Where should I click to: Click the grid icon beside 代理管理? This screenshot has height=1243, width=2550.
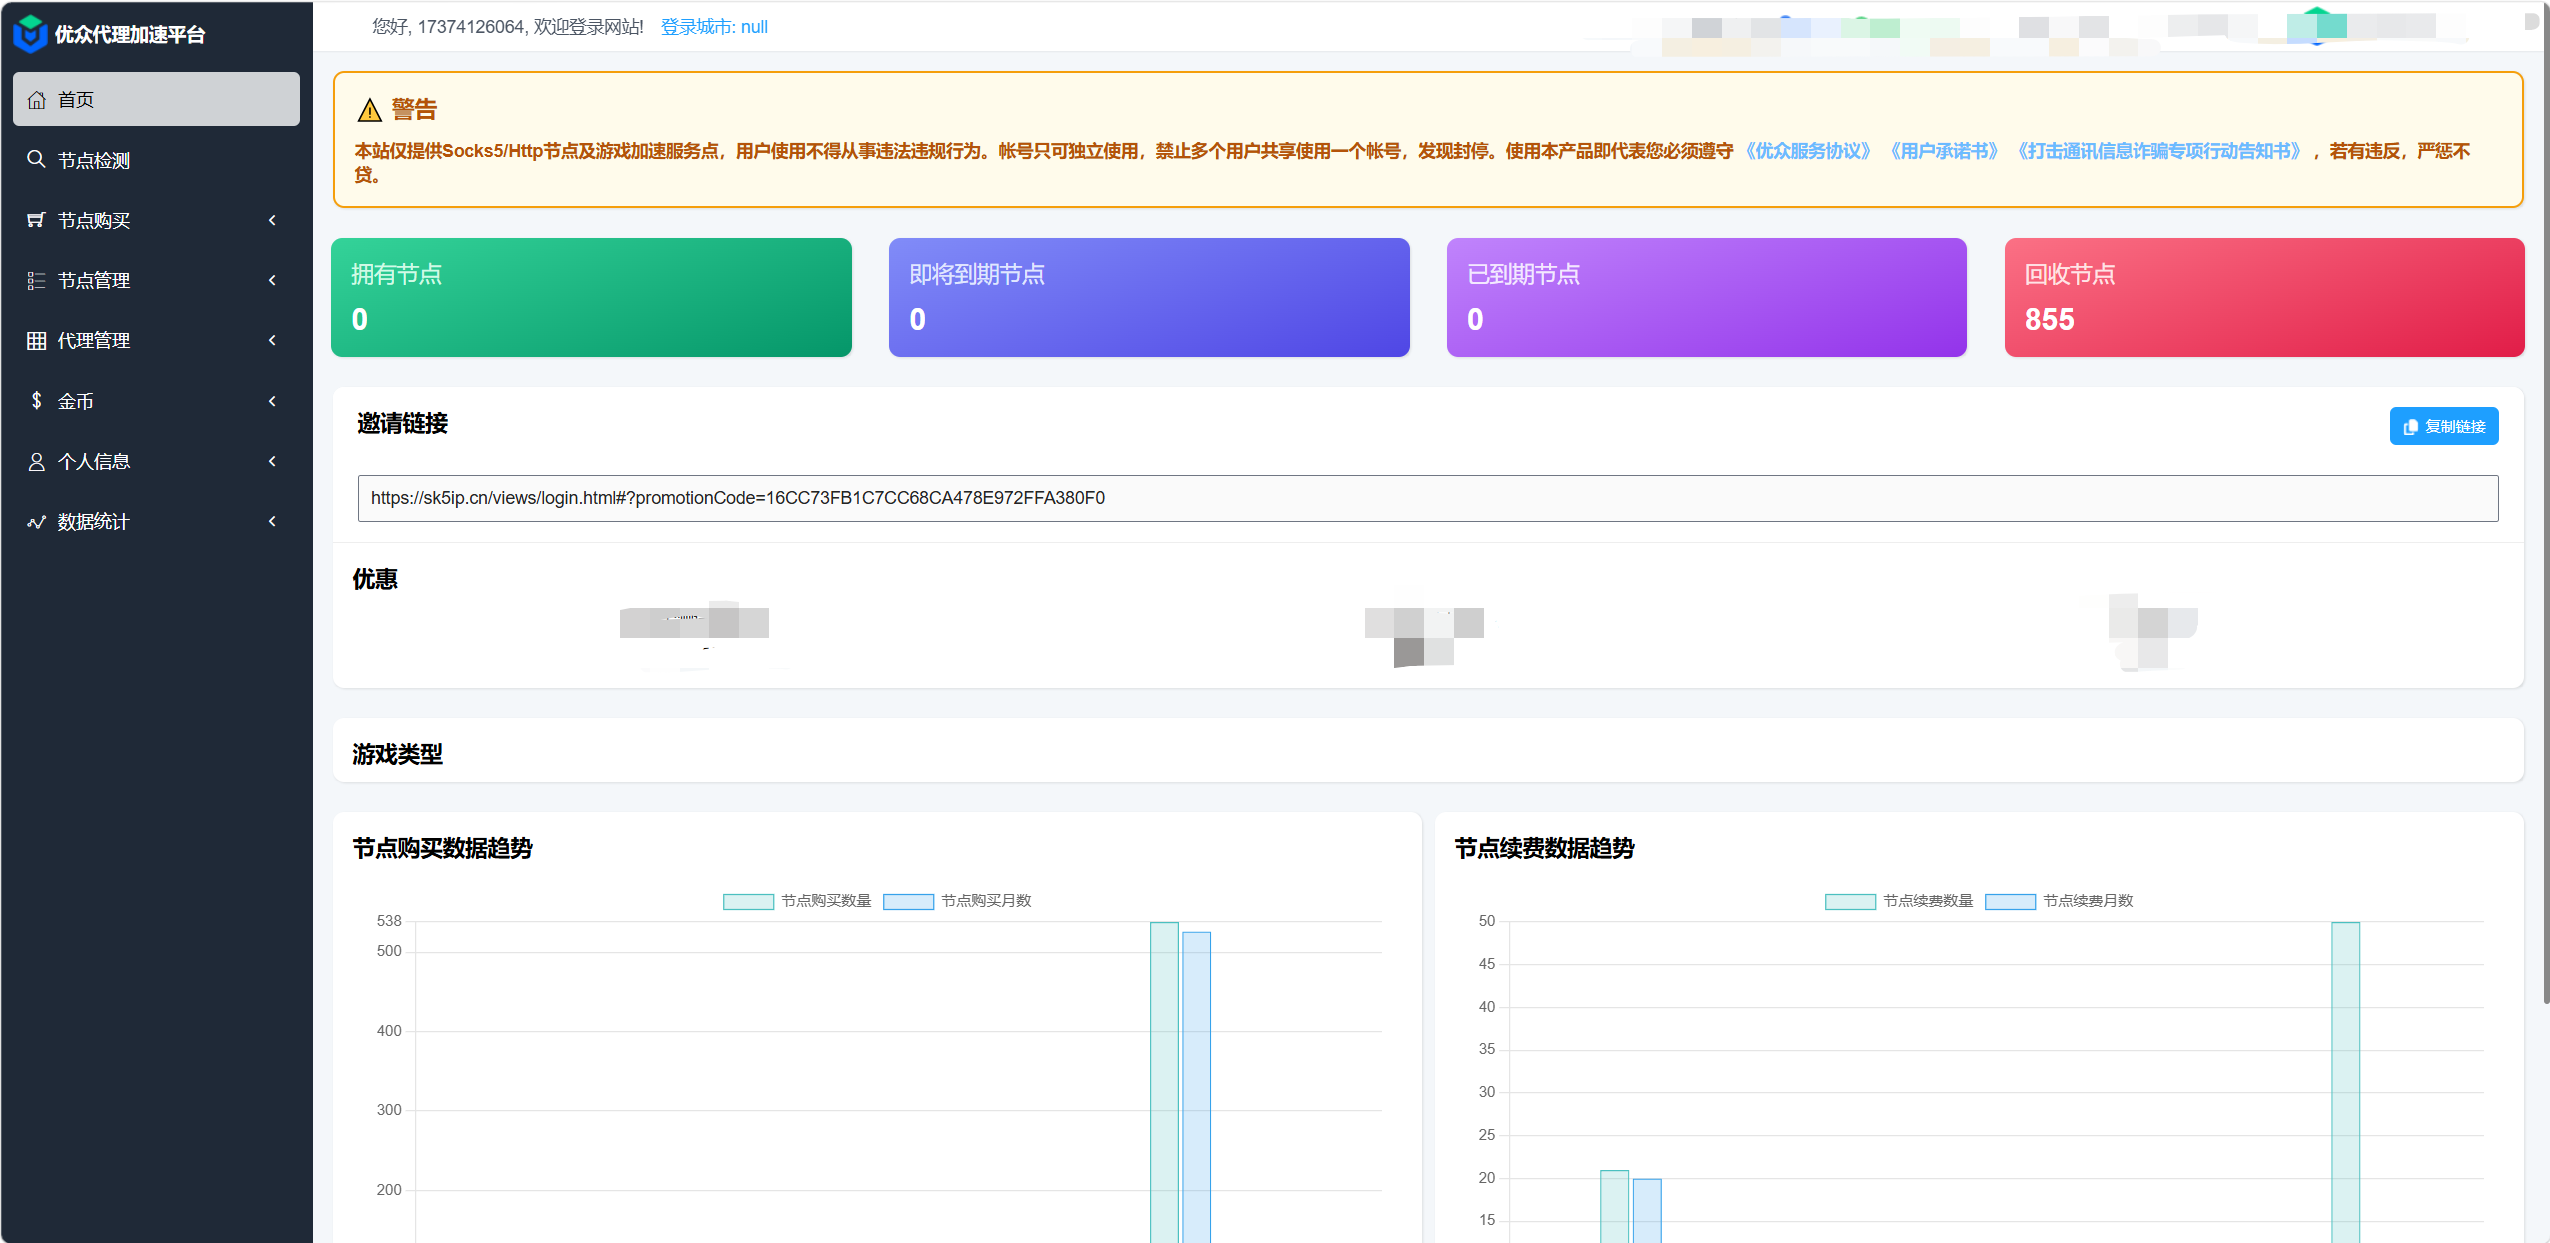click(36, 340)
